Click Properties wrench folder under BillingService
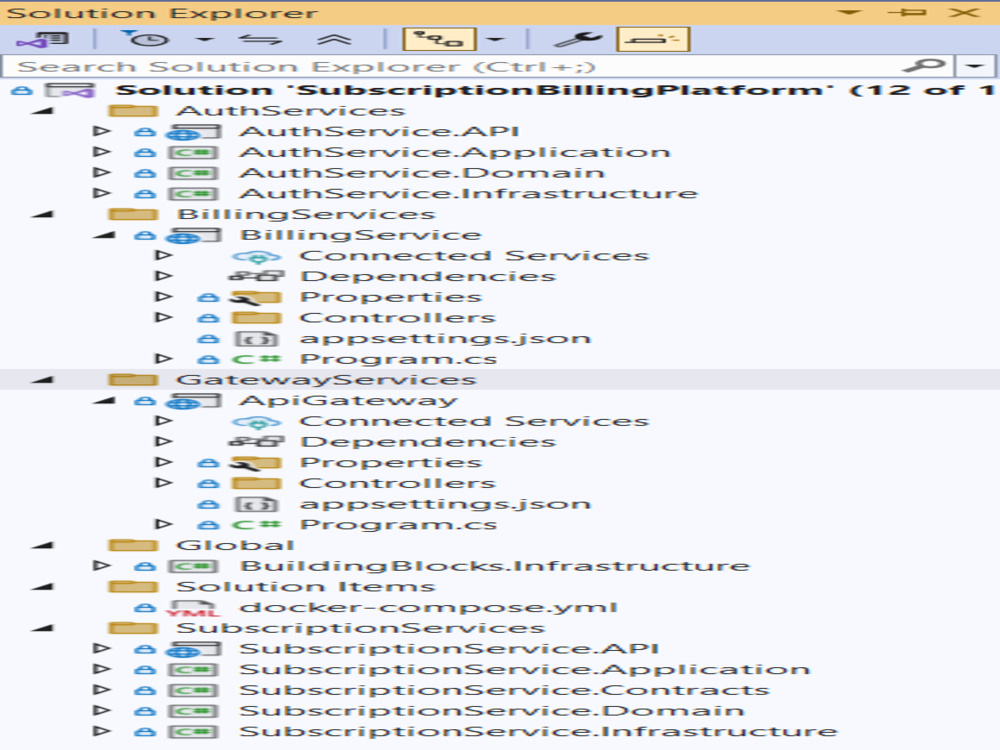 [255, 298]
